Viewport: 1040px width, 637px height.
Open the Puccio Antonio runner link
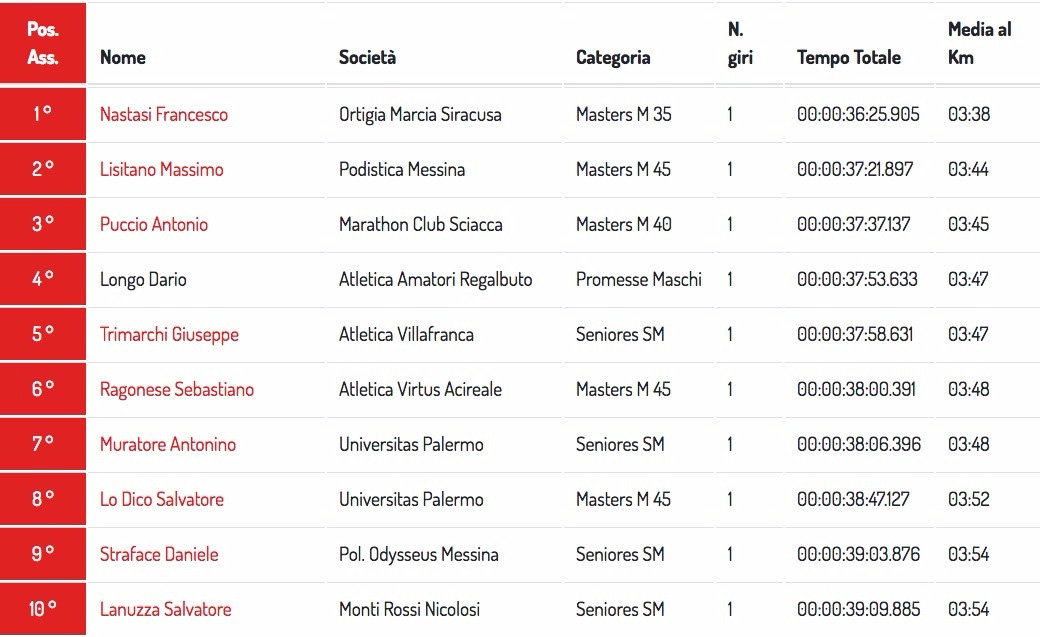(154, 224)
